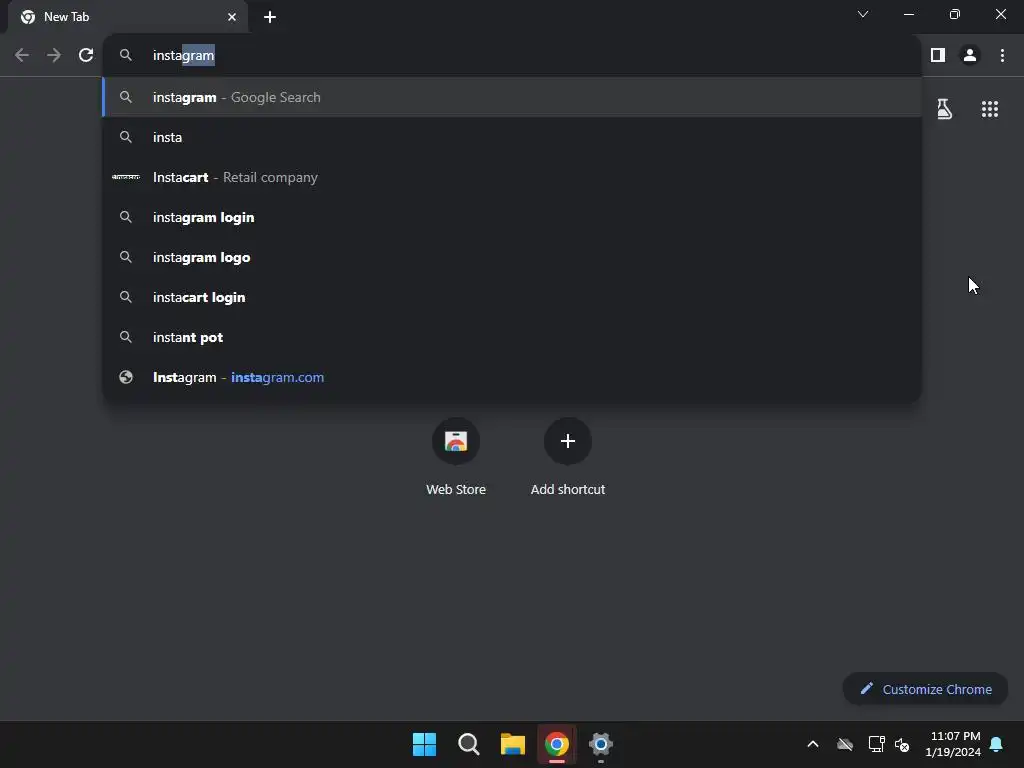The width and height of the screenshot is (1024, 768).
Task: Open a new tab with the plus button
Action: tap(270, 17)
